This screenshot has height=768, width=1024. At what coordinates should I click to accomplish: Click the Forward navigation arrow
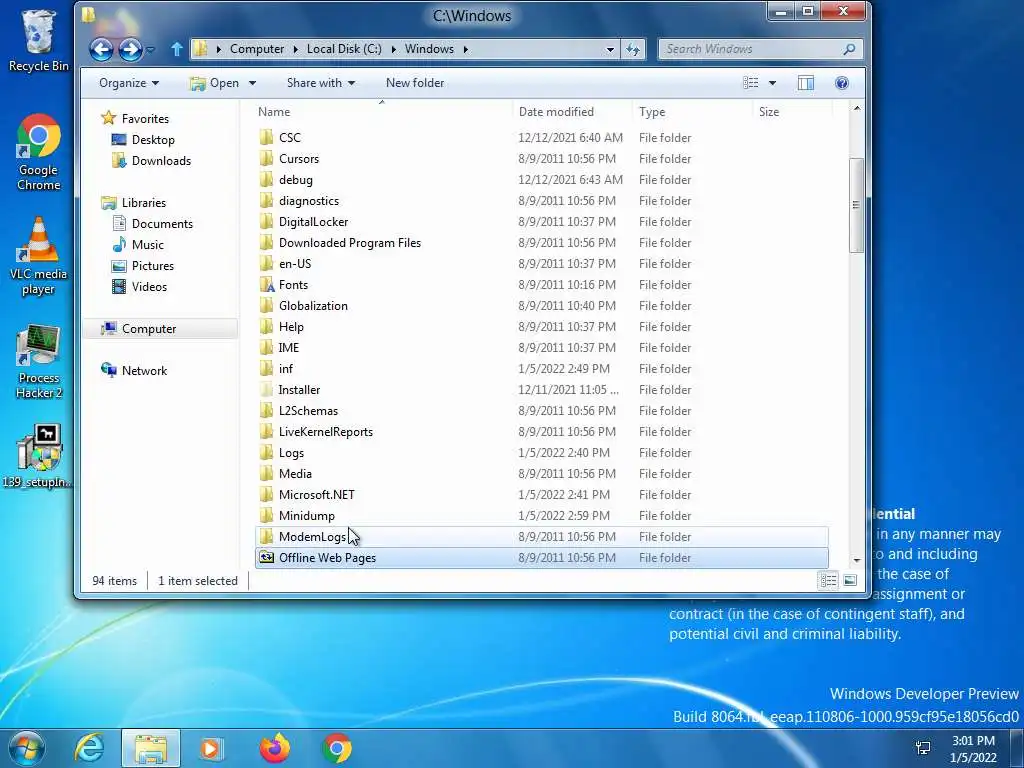(x=131, y=50)
